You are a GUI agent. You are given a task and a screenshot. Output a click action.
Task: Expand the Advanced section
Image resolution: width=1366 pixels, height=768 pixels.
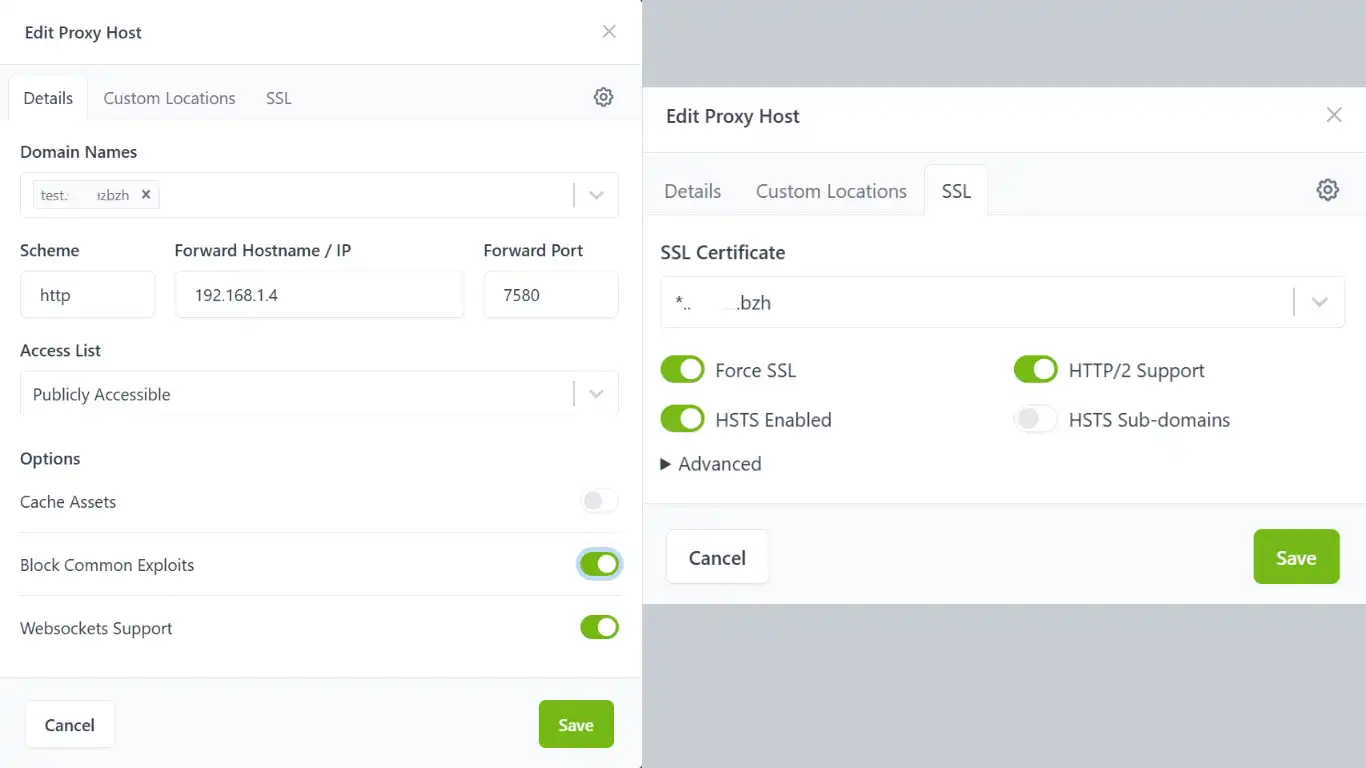point(711,464)
